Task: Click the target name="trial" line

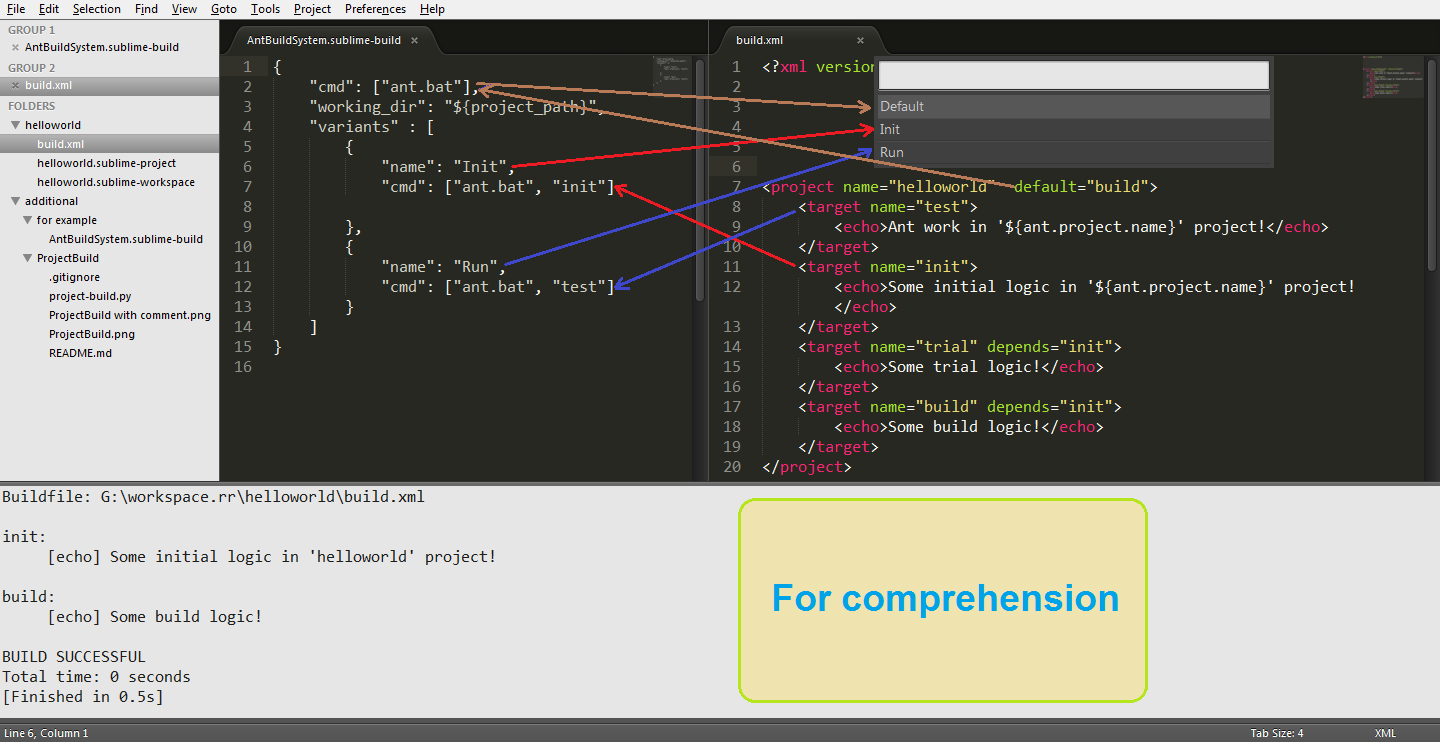Action: (x=960, y=347)
